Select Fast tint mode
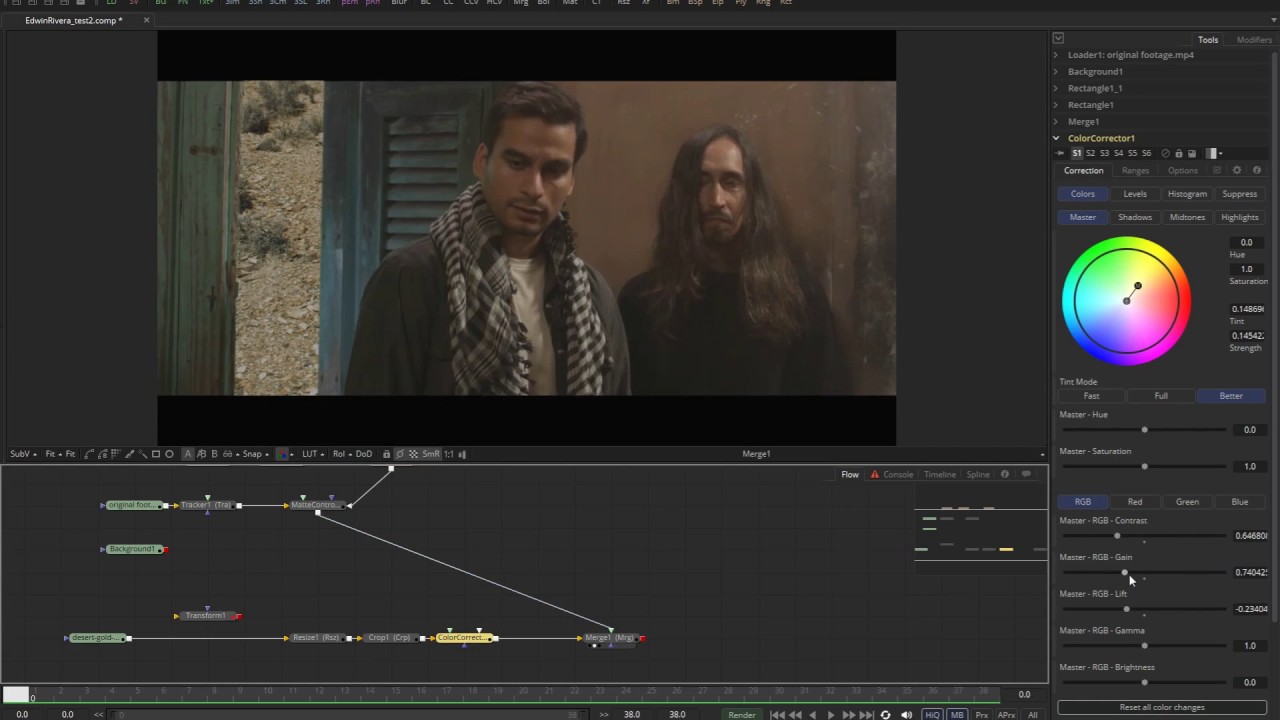The image size is (1280, 720). pos(1091,396)
